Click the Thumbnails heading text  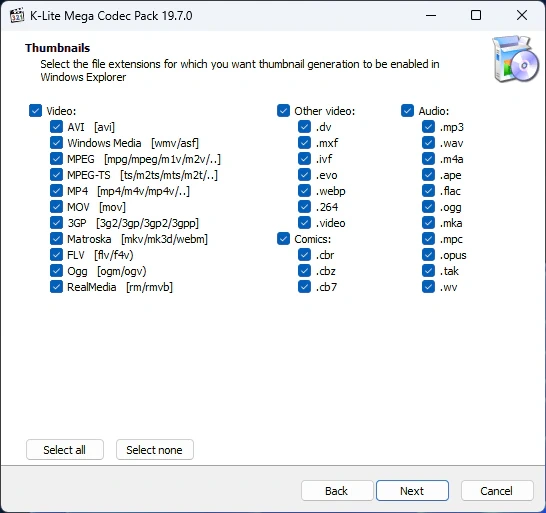tap(57, 48)
